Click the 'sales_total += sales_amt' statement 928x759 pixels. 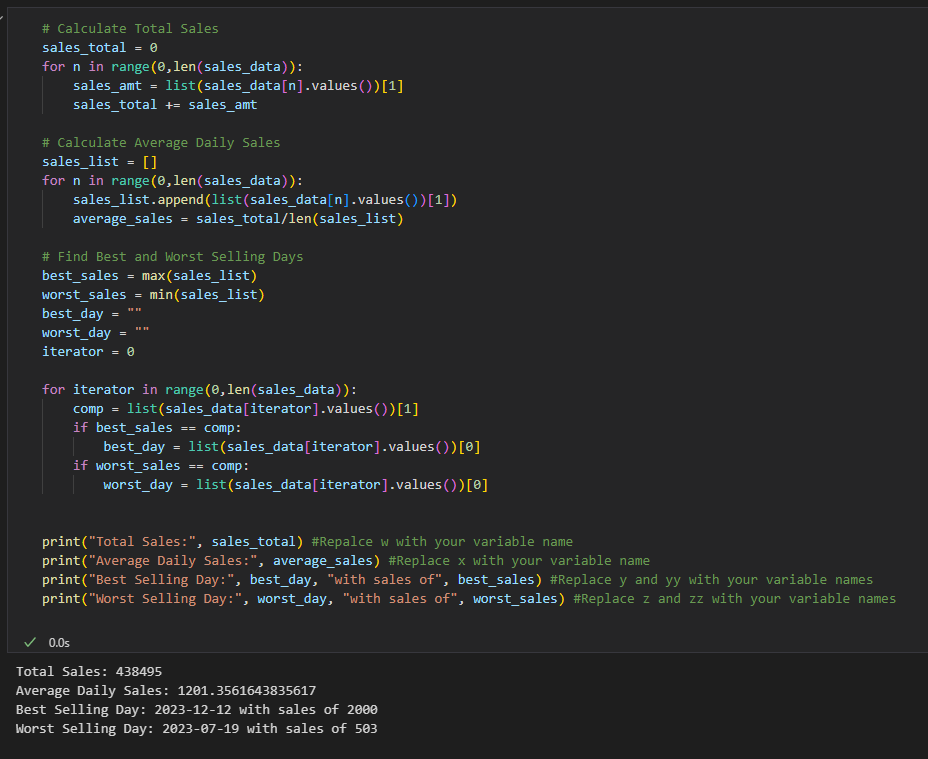pyautogui.click(x=165, y=105)
